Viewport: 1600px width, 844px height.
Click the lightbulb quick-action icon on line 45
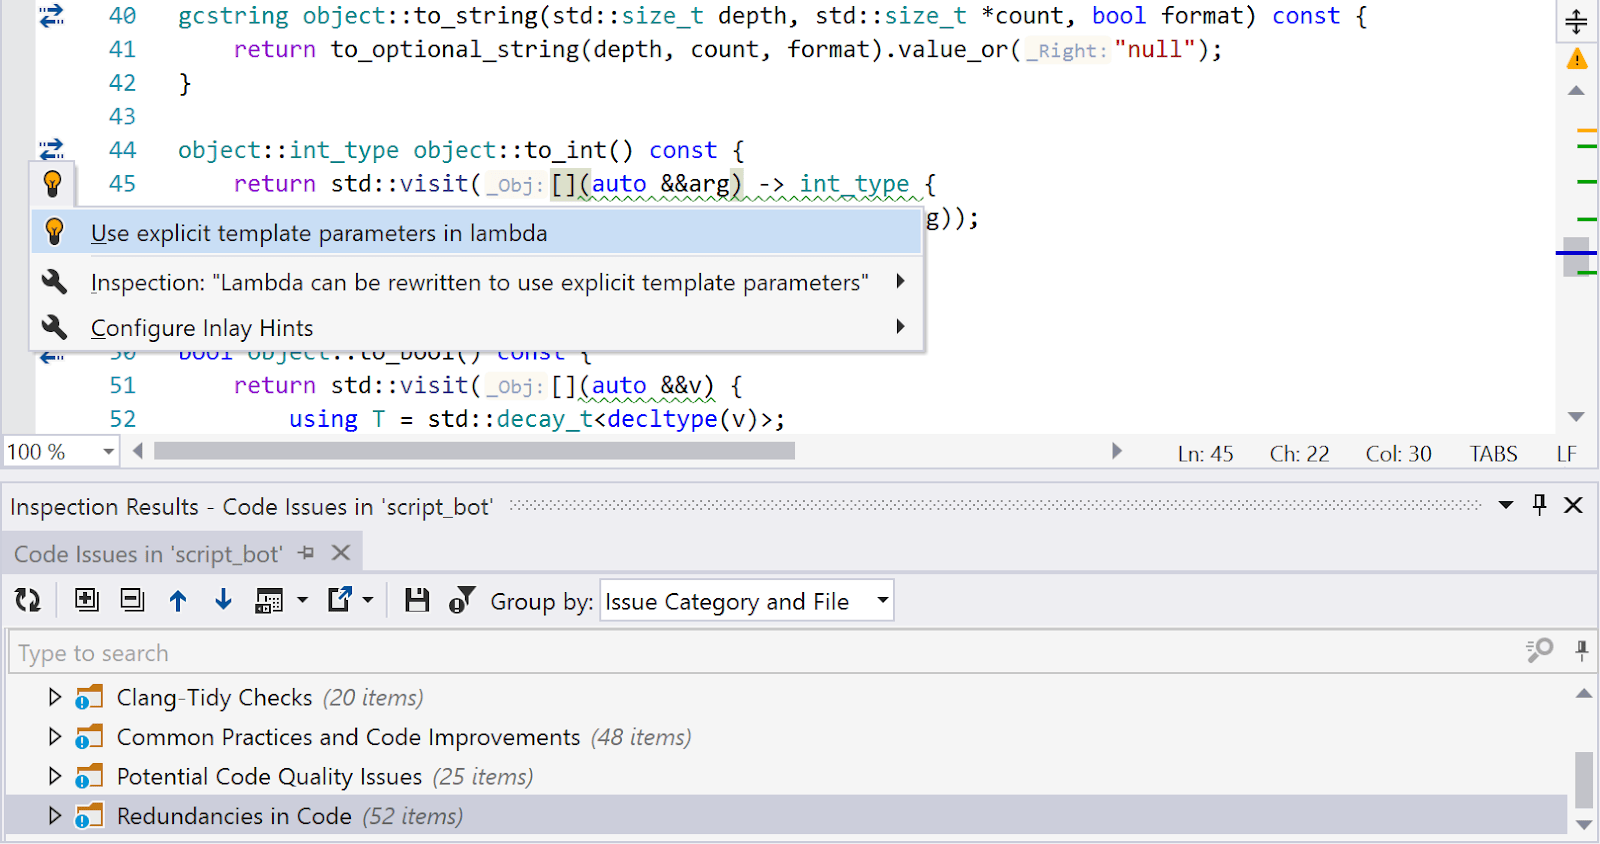click(x=53, y=184)
